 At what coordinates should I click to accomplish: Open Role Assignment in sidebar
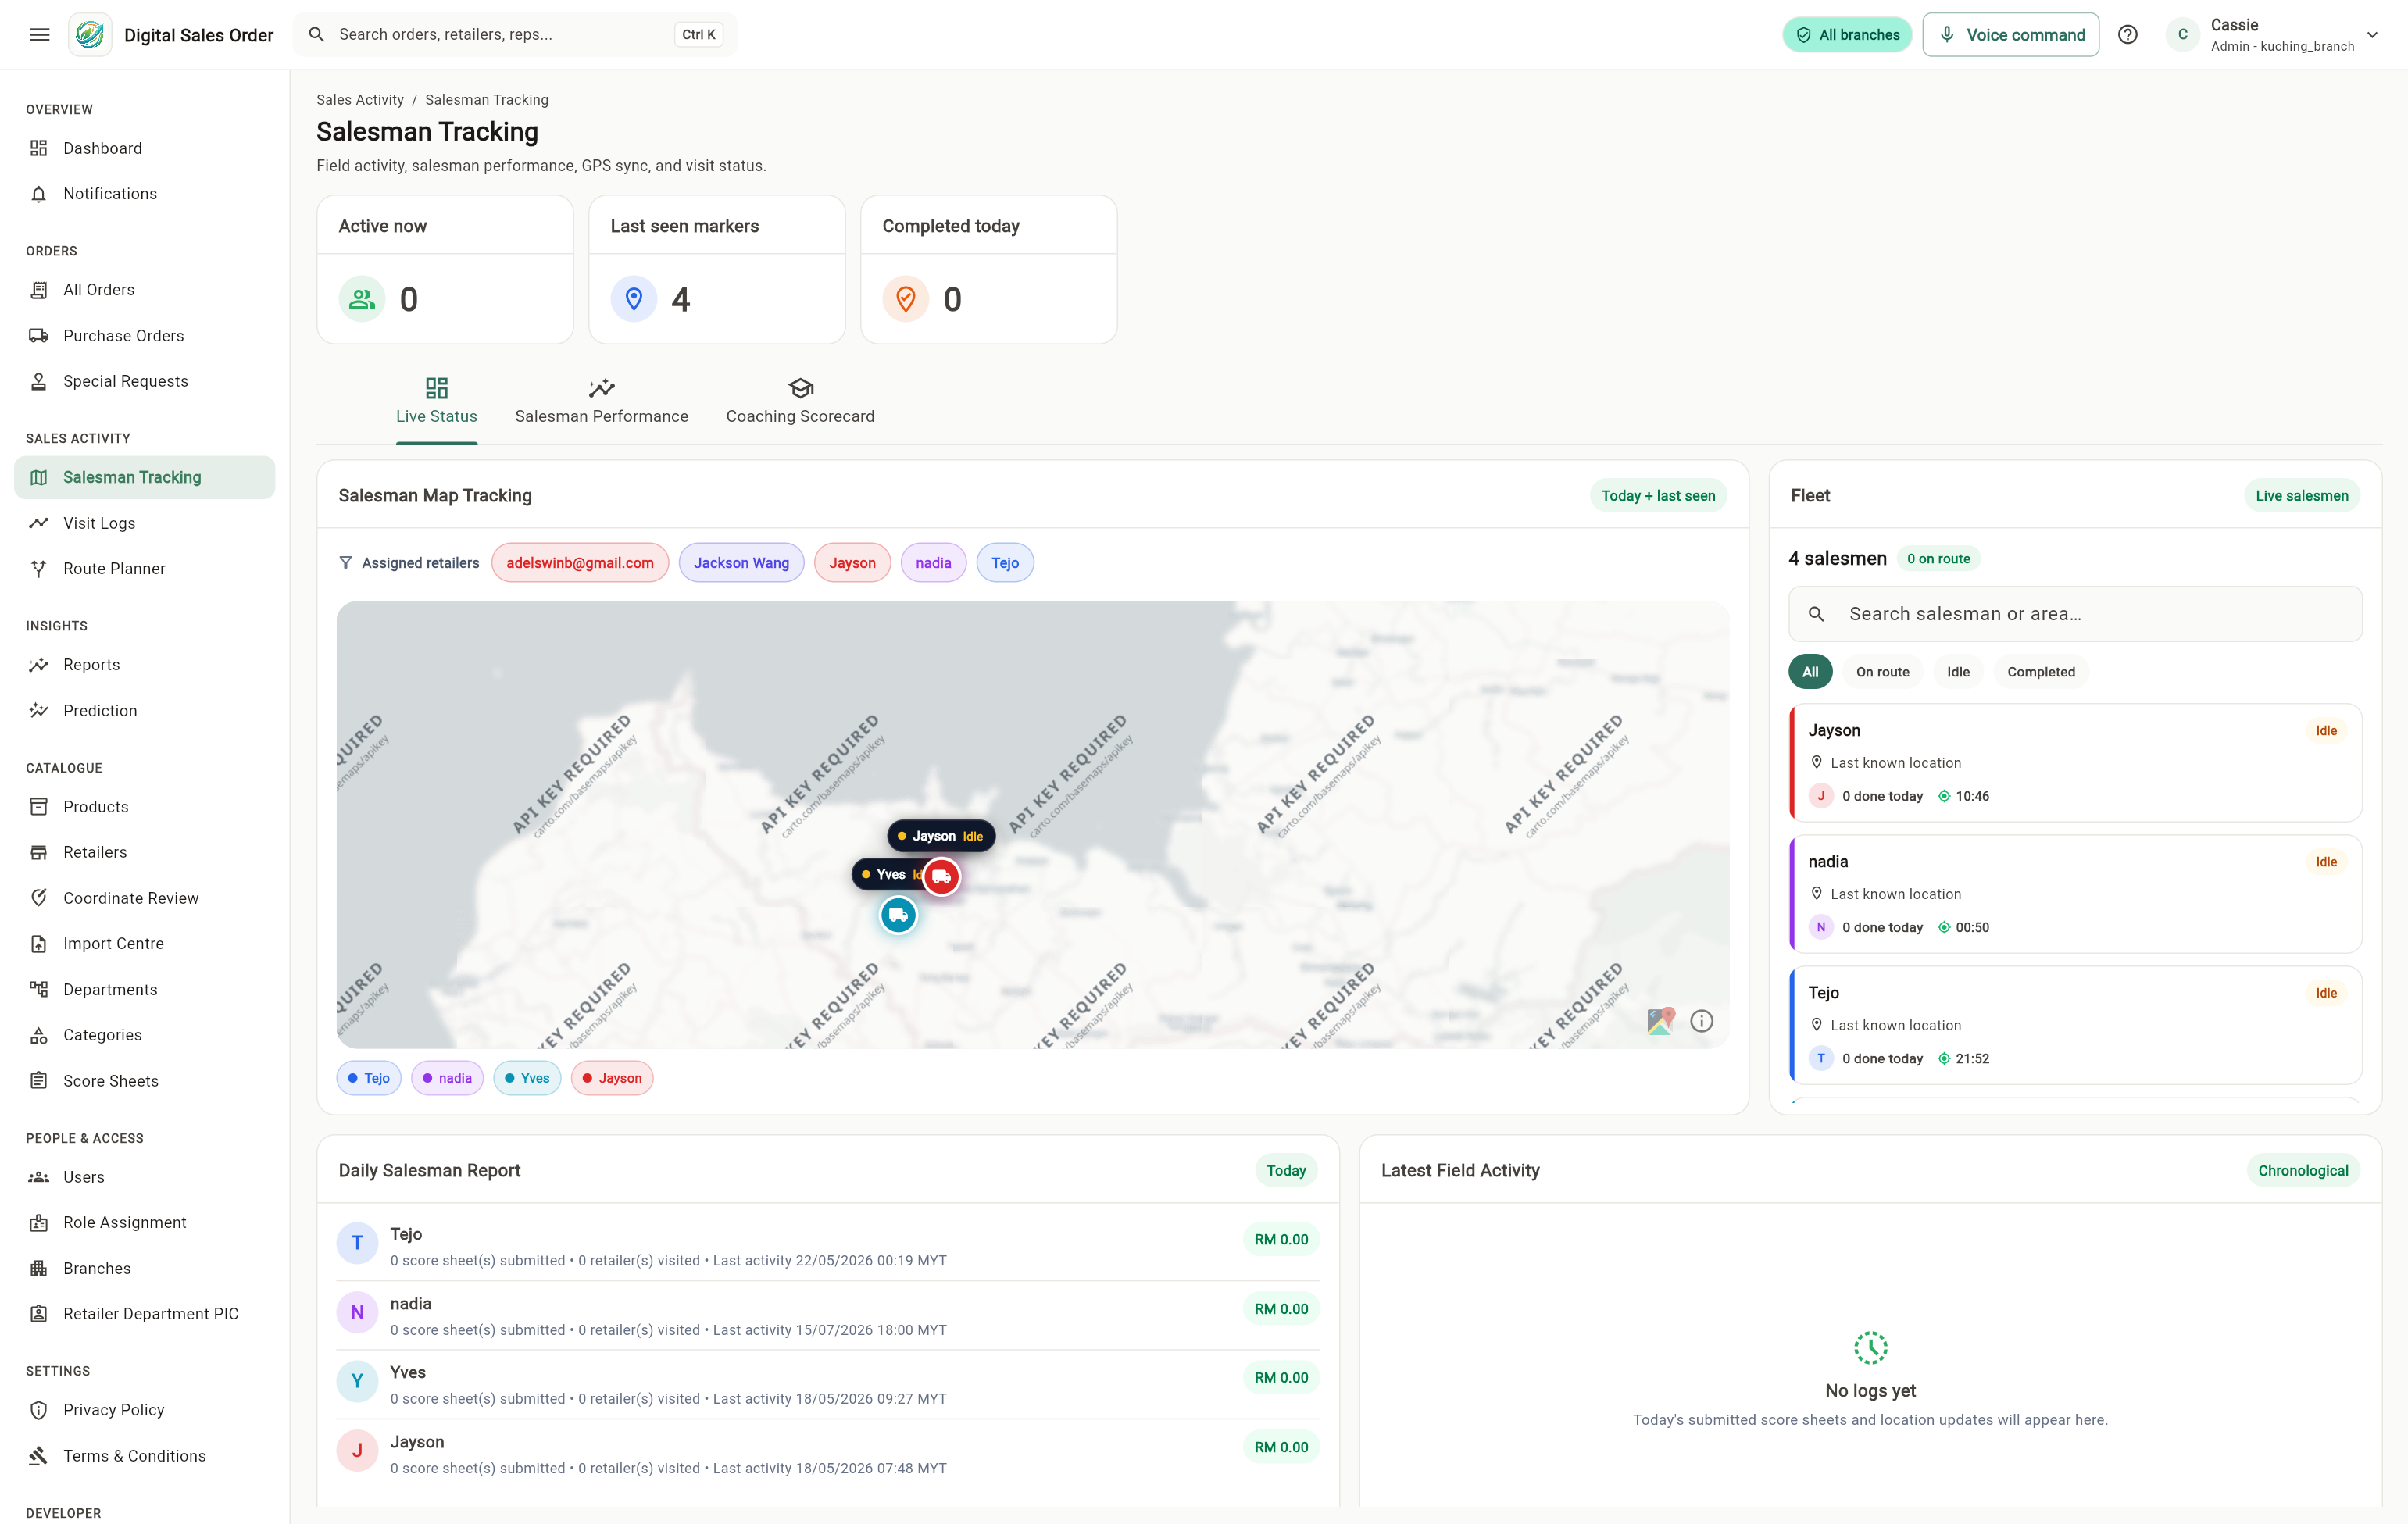[145, 1222]
